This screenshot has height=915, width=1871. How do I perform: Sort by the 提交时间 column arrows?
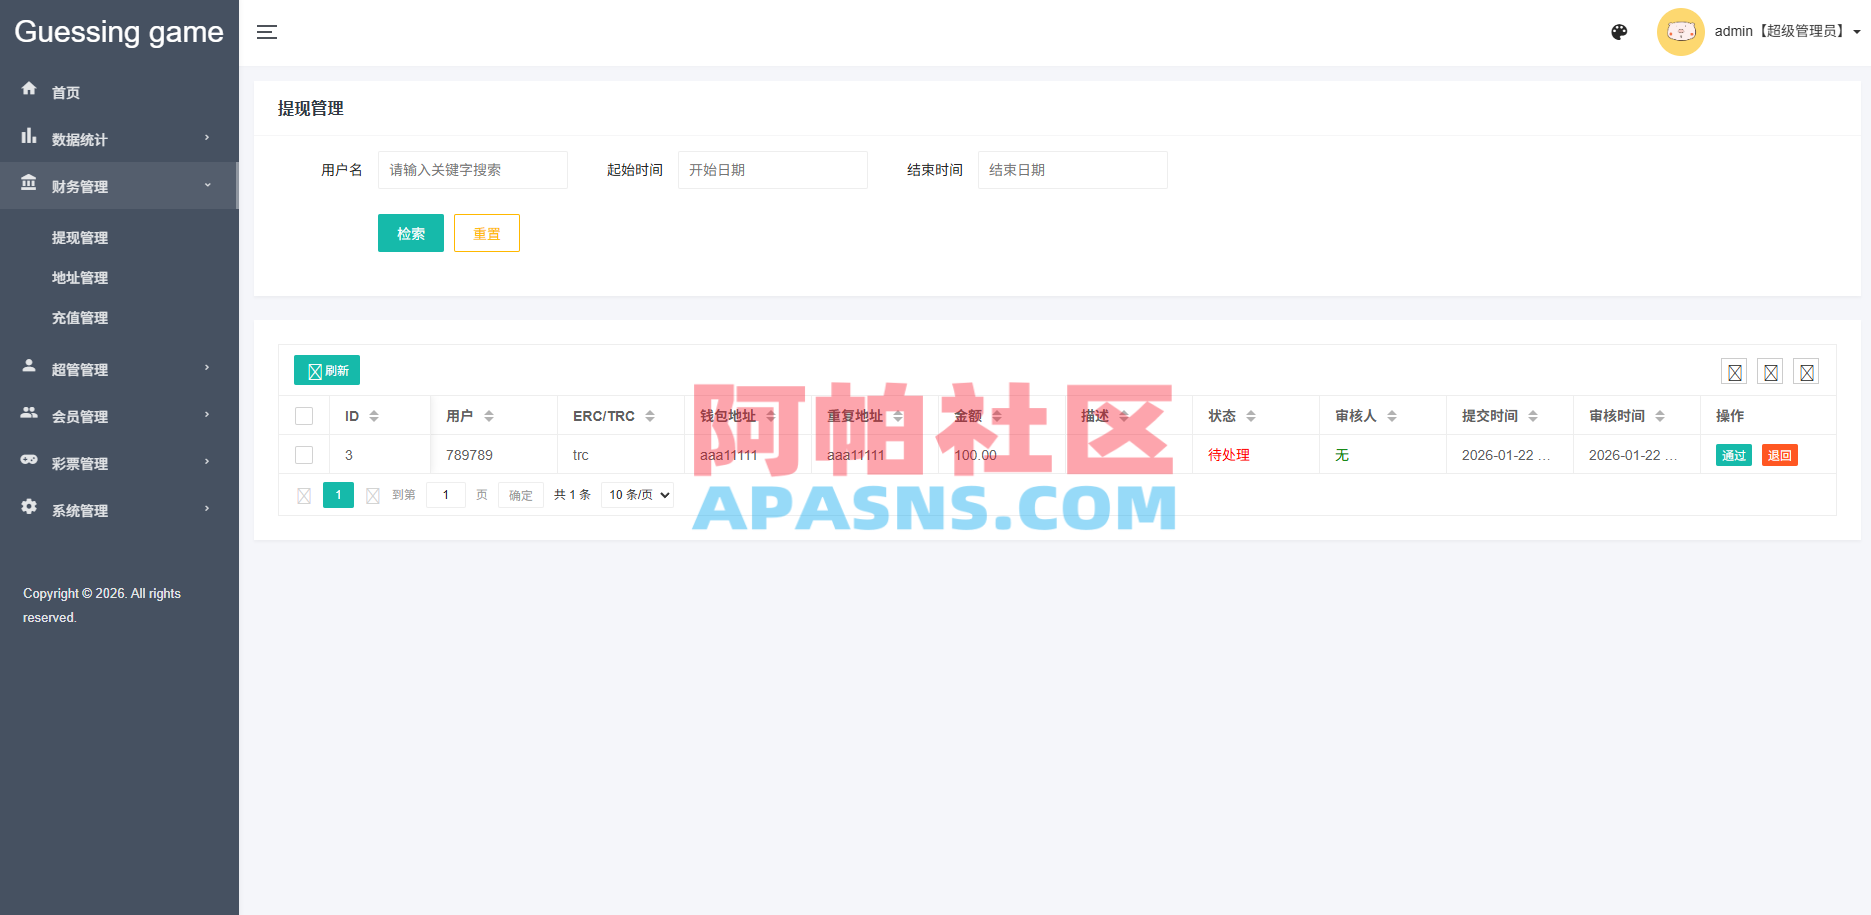[x=1533, y=416]
